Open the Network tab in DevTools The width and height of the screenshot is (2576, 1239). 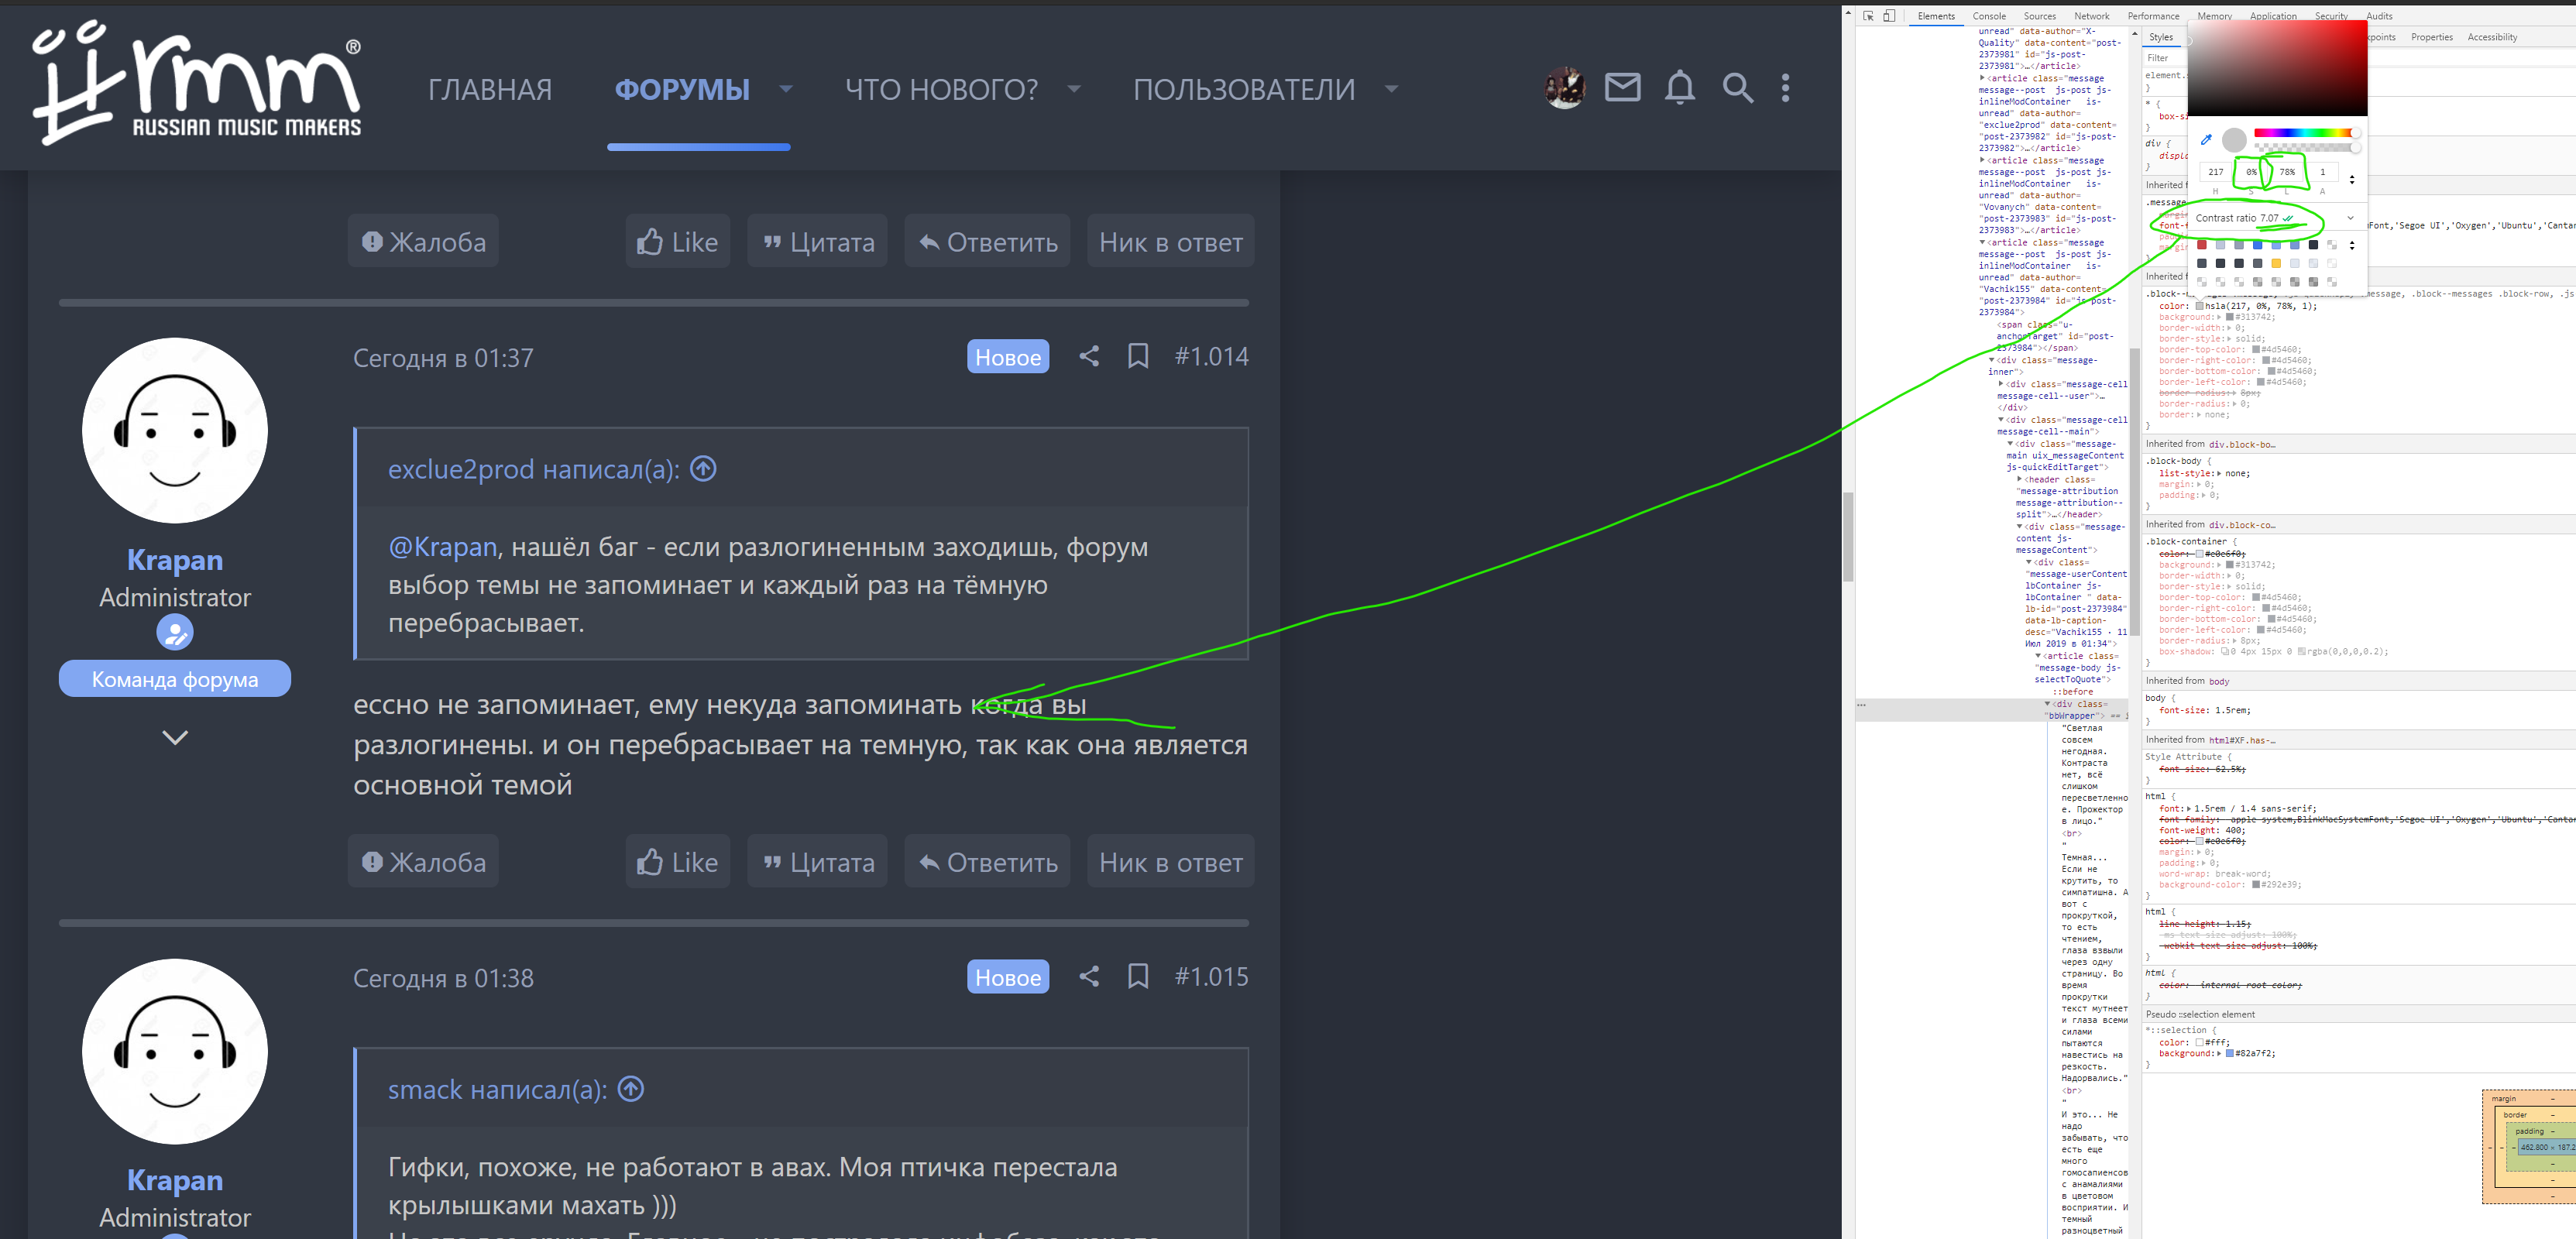pos(2091,16)
